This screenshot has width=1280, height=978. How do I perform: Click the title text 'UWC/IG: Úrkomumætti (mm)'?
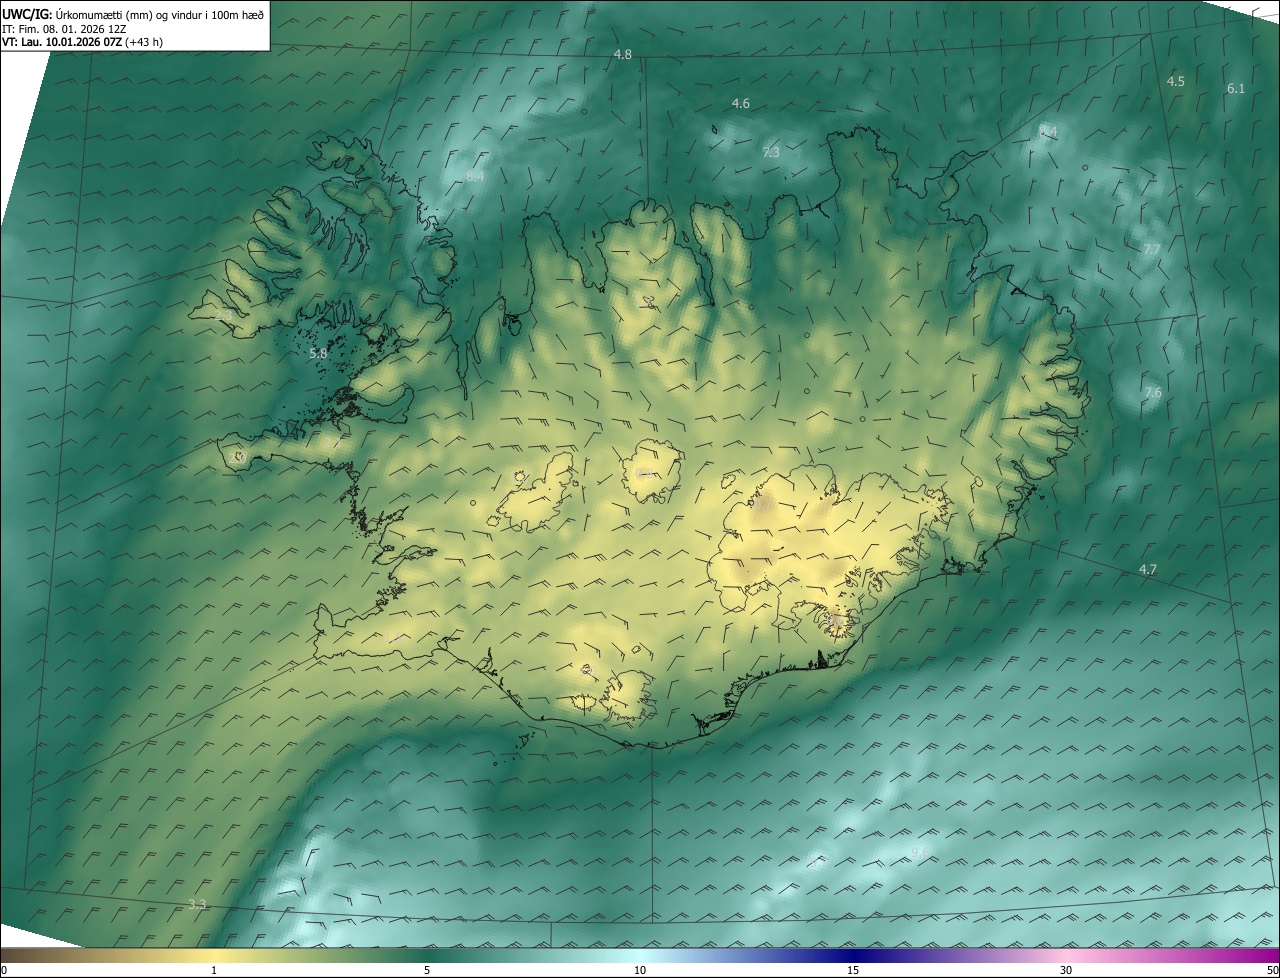pyautogui.click(x=79, y=14)
